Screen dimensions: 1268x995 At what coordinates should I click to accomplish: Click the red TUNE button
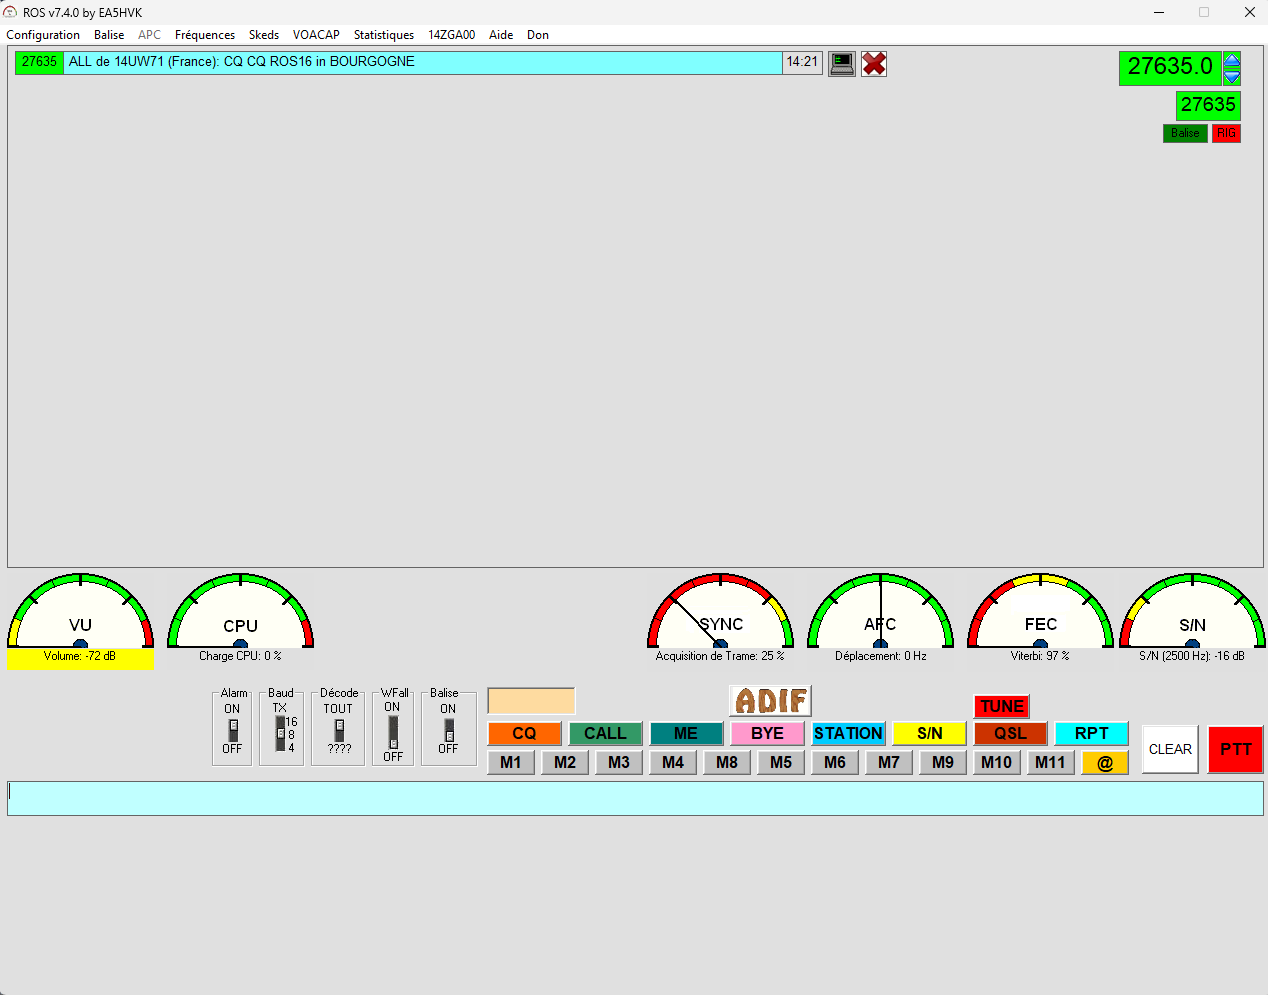click(1001, 706)
